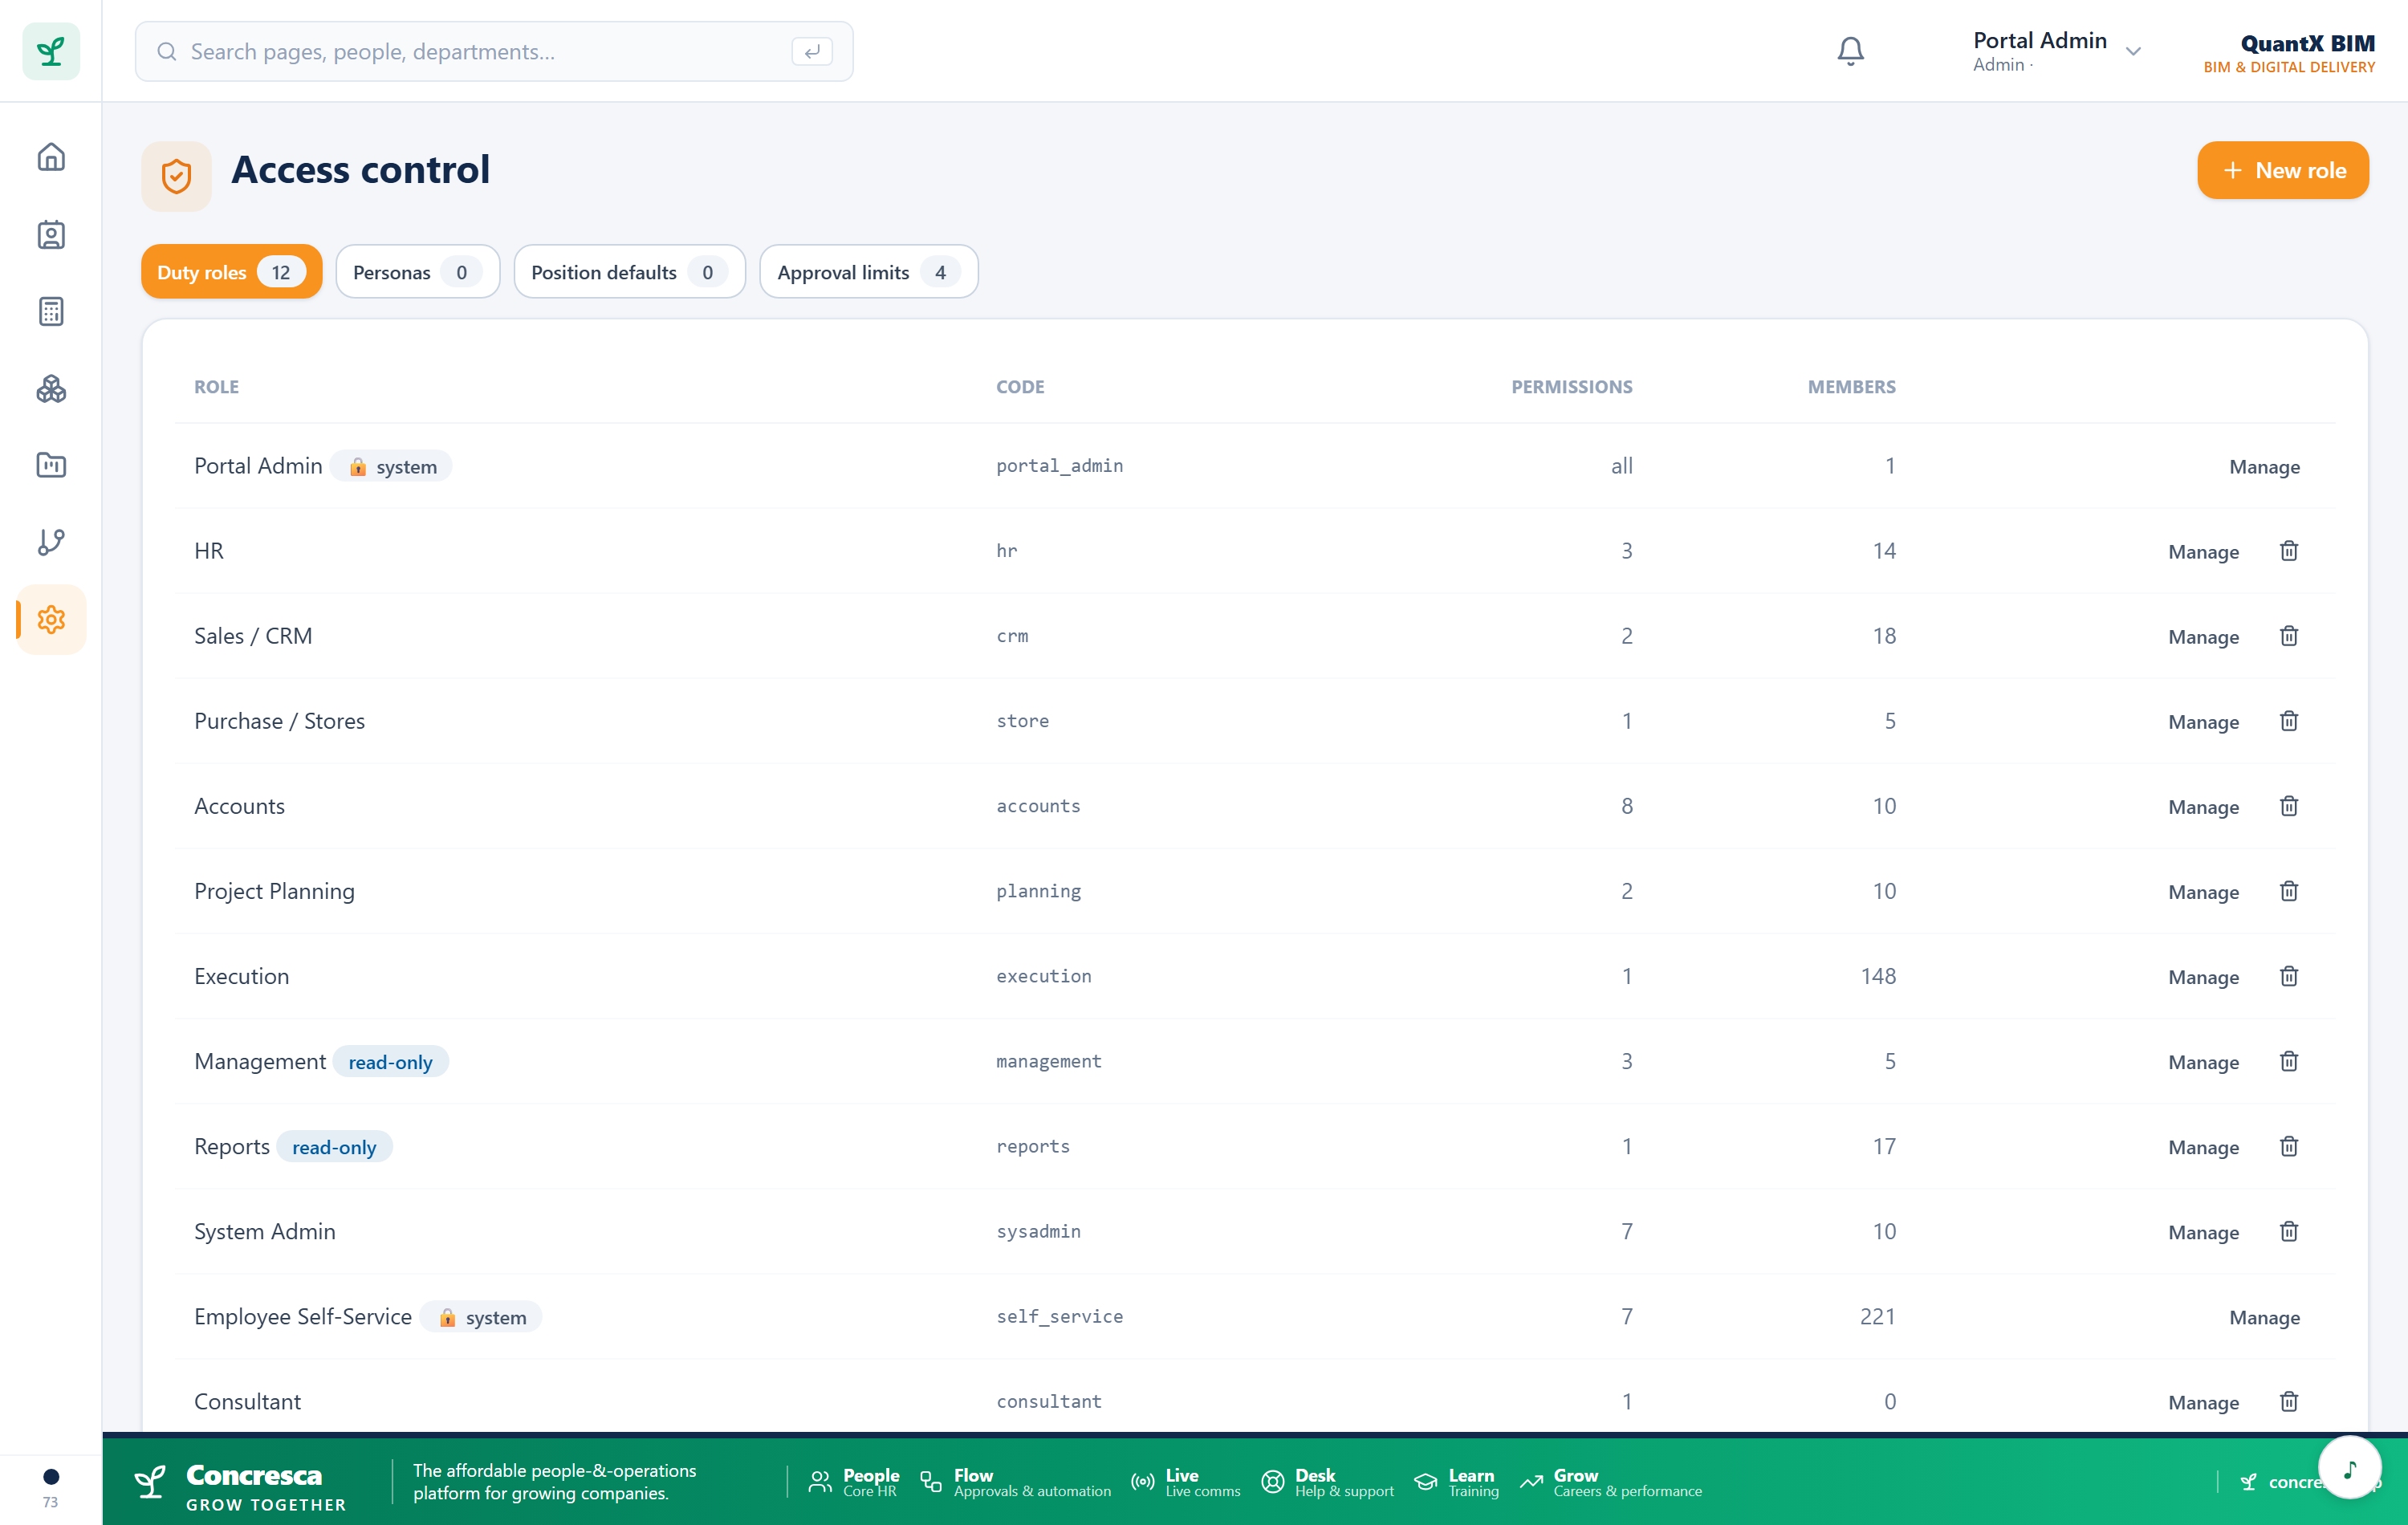Delete the Consultant role via trash icon
The width and height of the screenshot is (2408, 1525).
click(2288, 1401)
